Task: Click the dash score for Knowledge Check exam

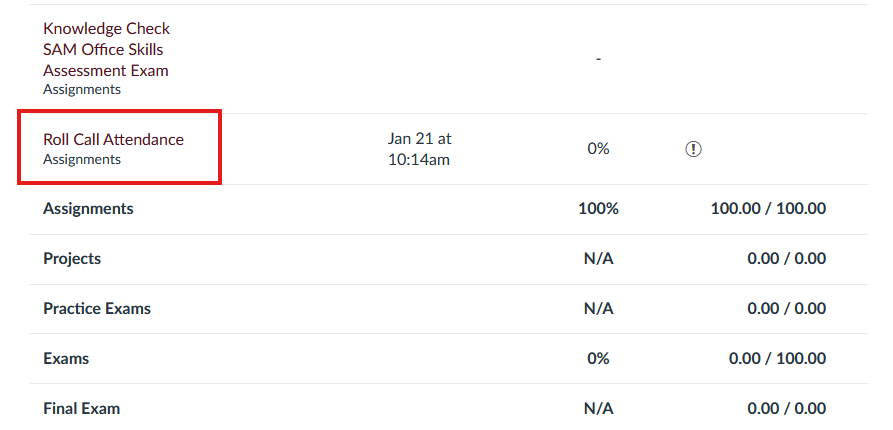Action: pyautogui.click(x=599, y=59)
